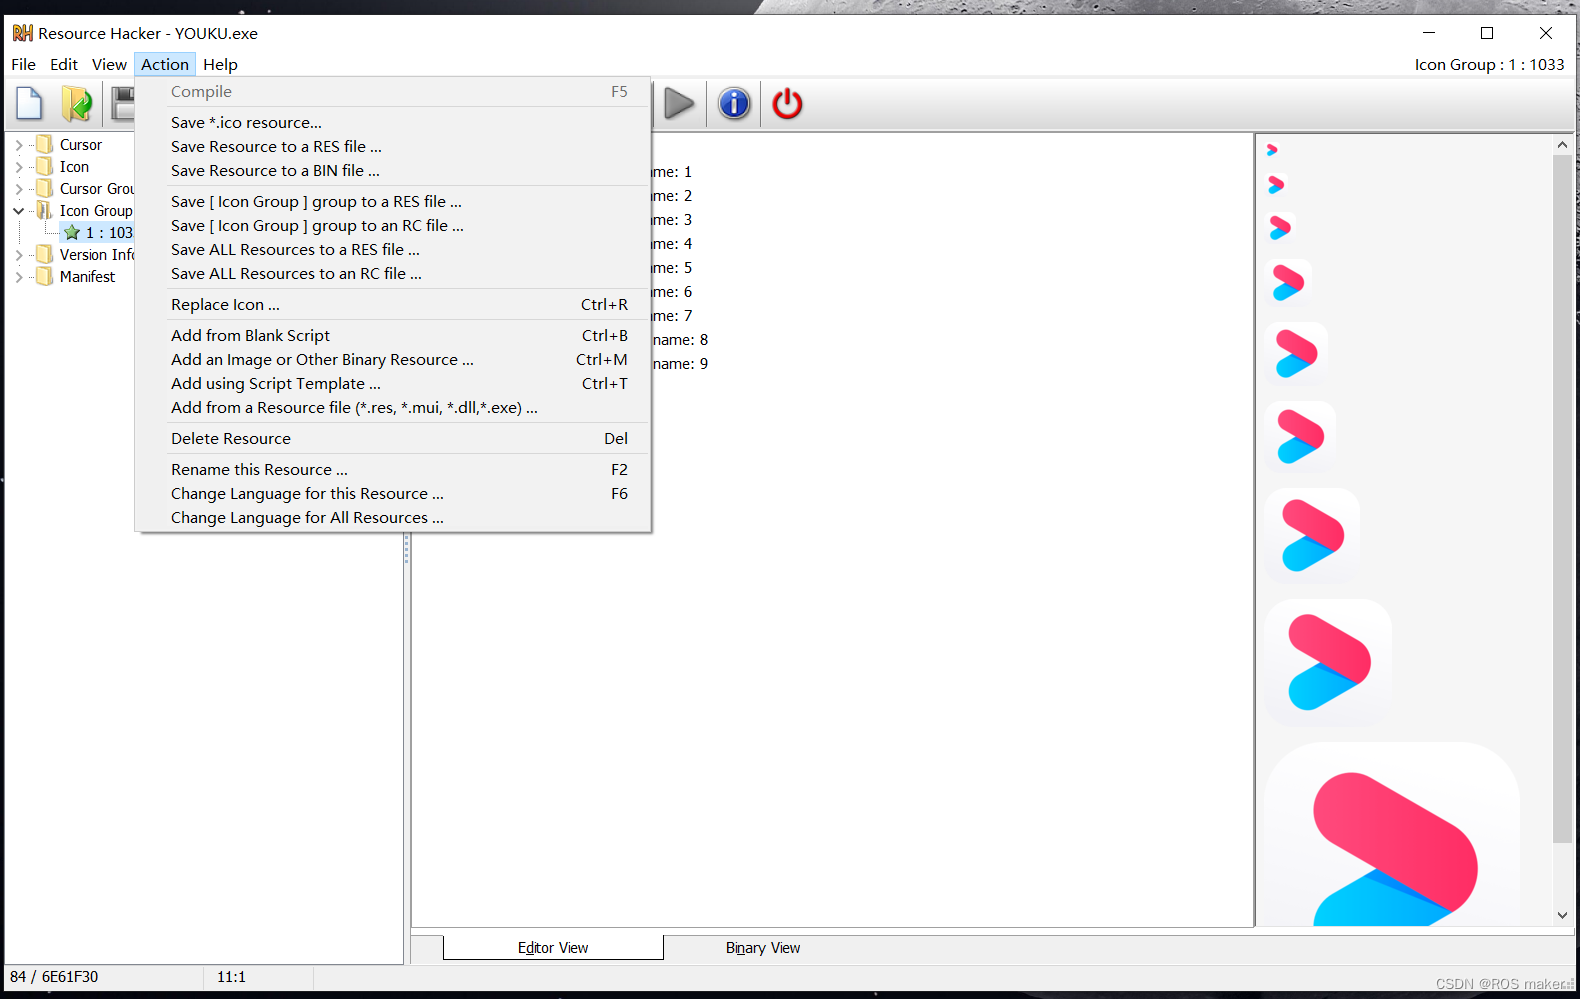Click the script line ending 'name: 9'
Image resolution: width=1580 pixels, height=999 pixels.
pos(680,363)
